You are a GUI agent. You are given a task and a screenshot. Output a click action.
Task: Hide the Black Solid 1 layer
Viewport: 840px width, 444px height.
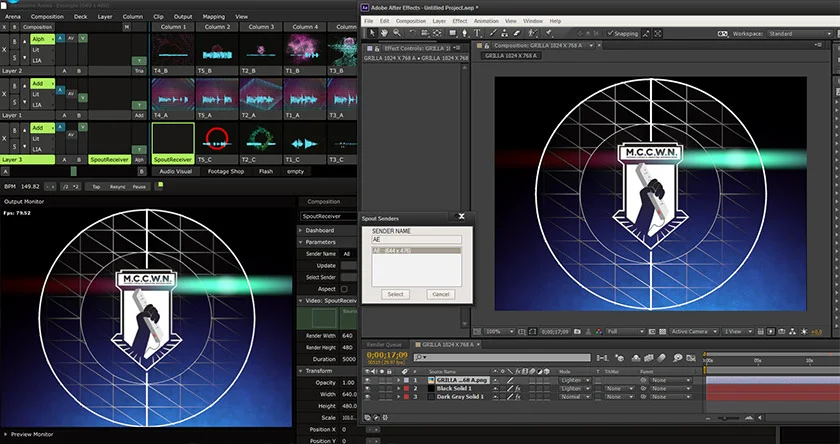point(368,388)
